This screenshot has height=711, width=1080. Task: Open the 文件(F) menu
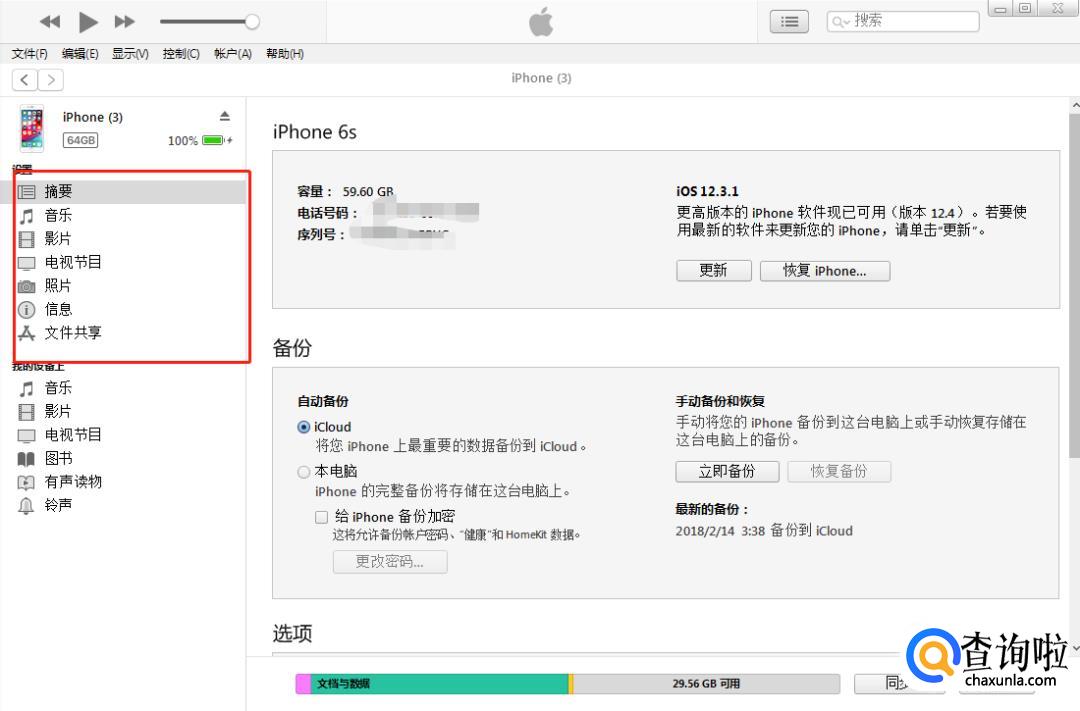30,54
